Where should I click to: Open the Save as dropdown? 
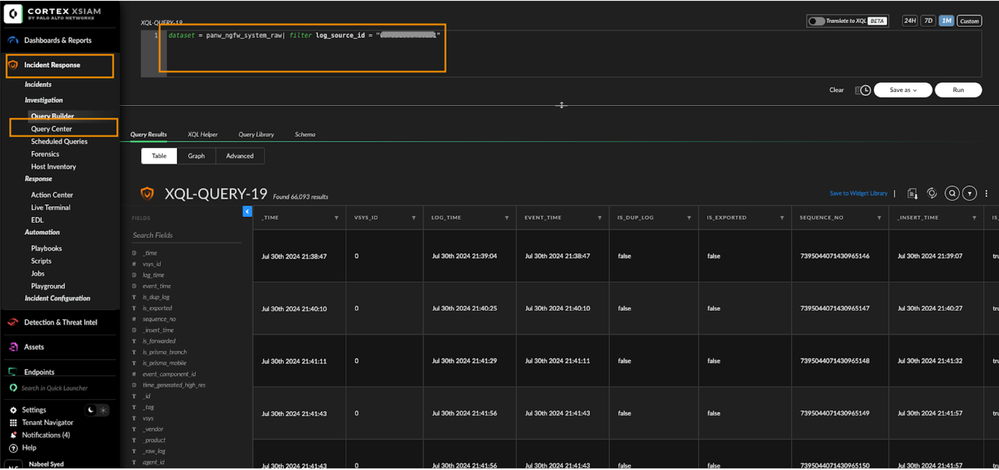coord(903,90)
